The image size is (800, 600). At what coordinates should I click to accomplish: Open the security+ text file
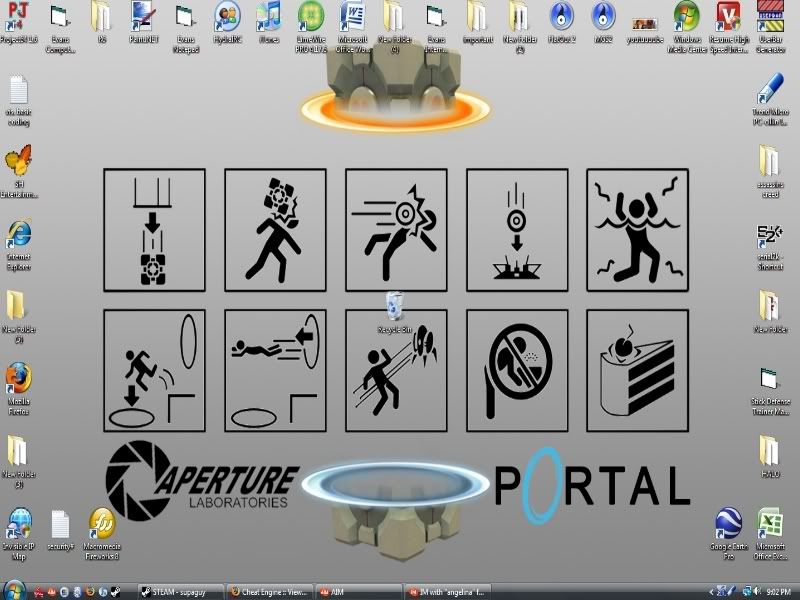click(x=60, y=524)
